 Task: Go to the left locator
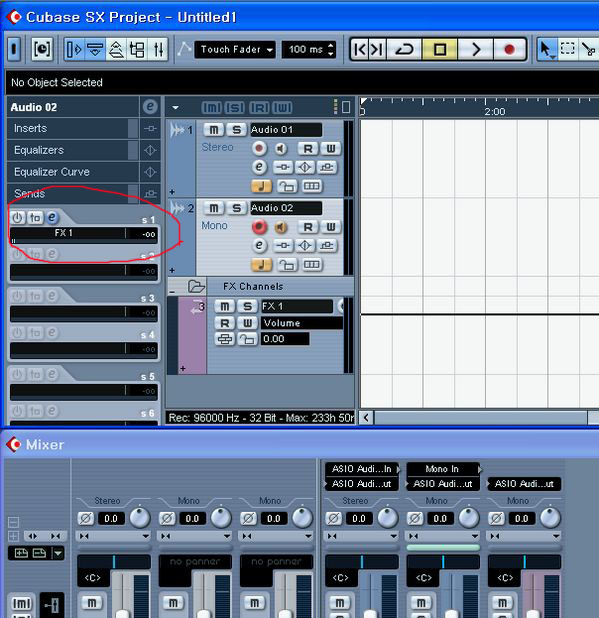pos(359,50)
